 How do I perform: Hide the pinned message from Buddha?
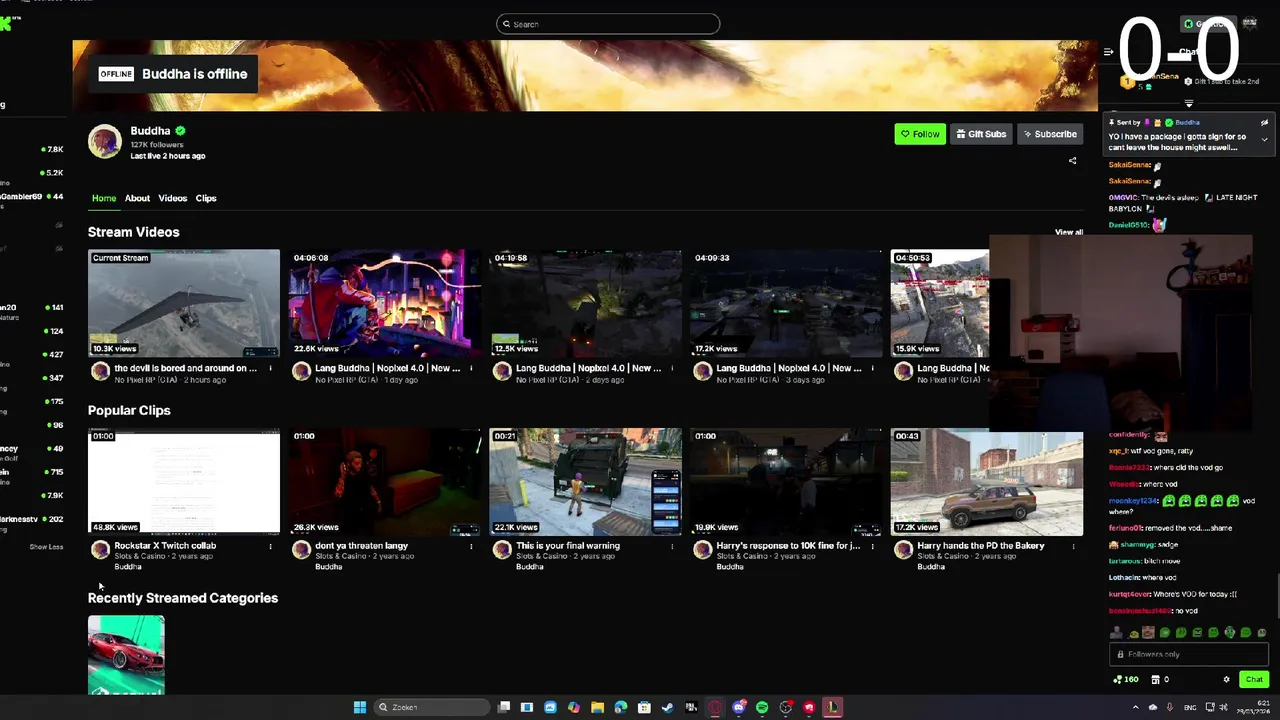coord(1264,123)
